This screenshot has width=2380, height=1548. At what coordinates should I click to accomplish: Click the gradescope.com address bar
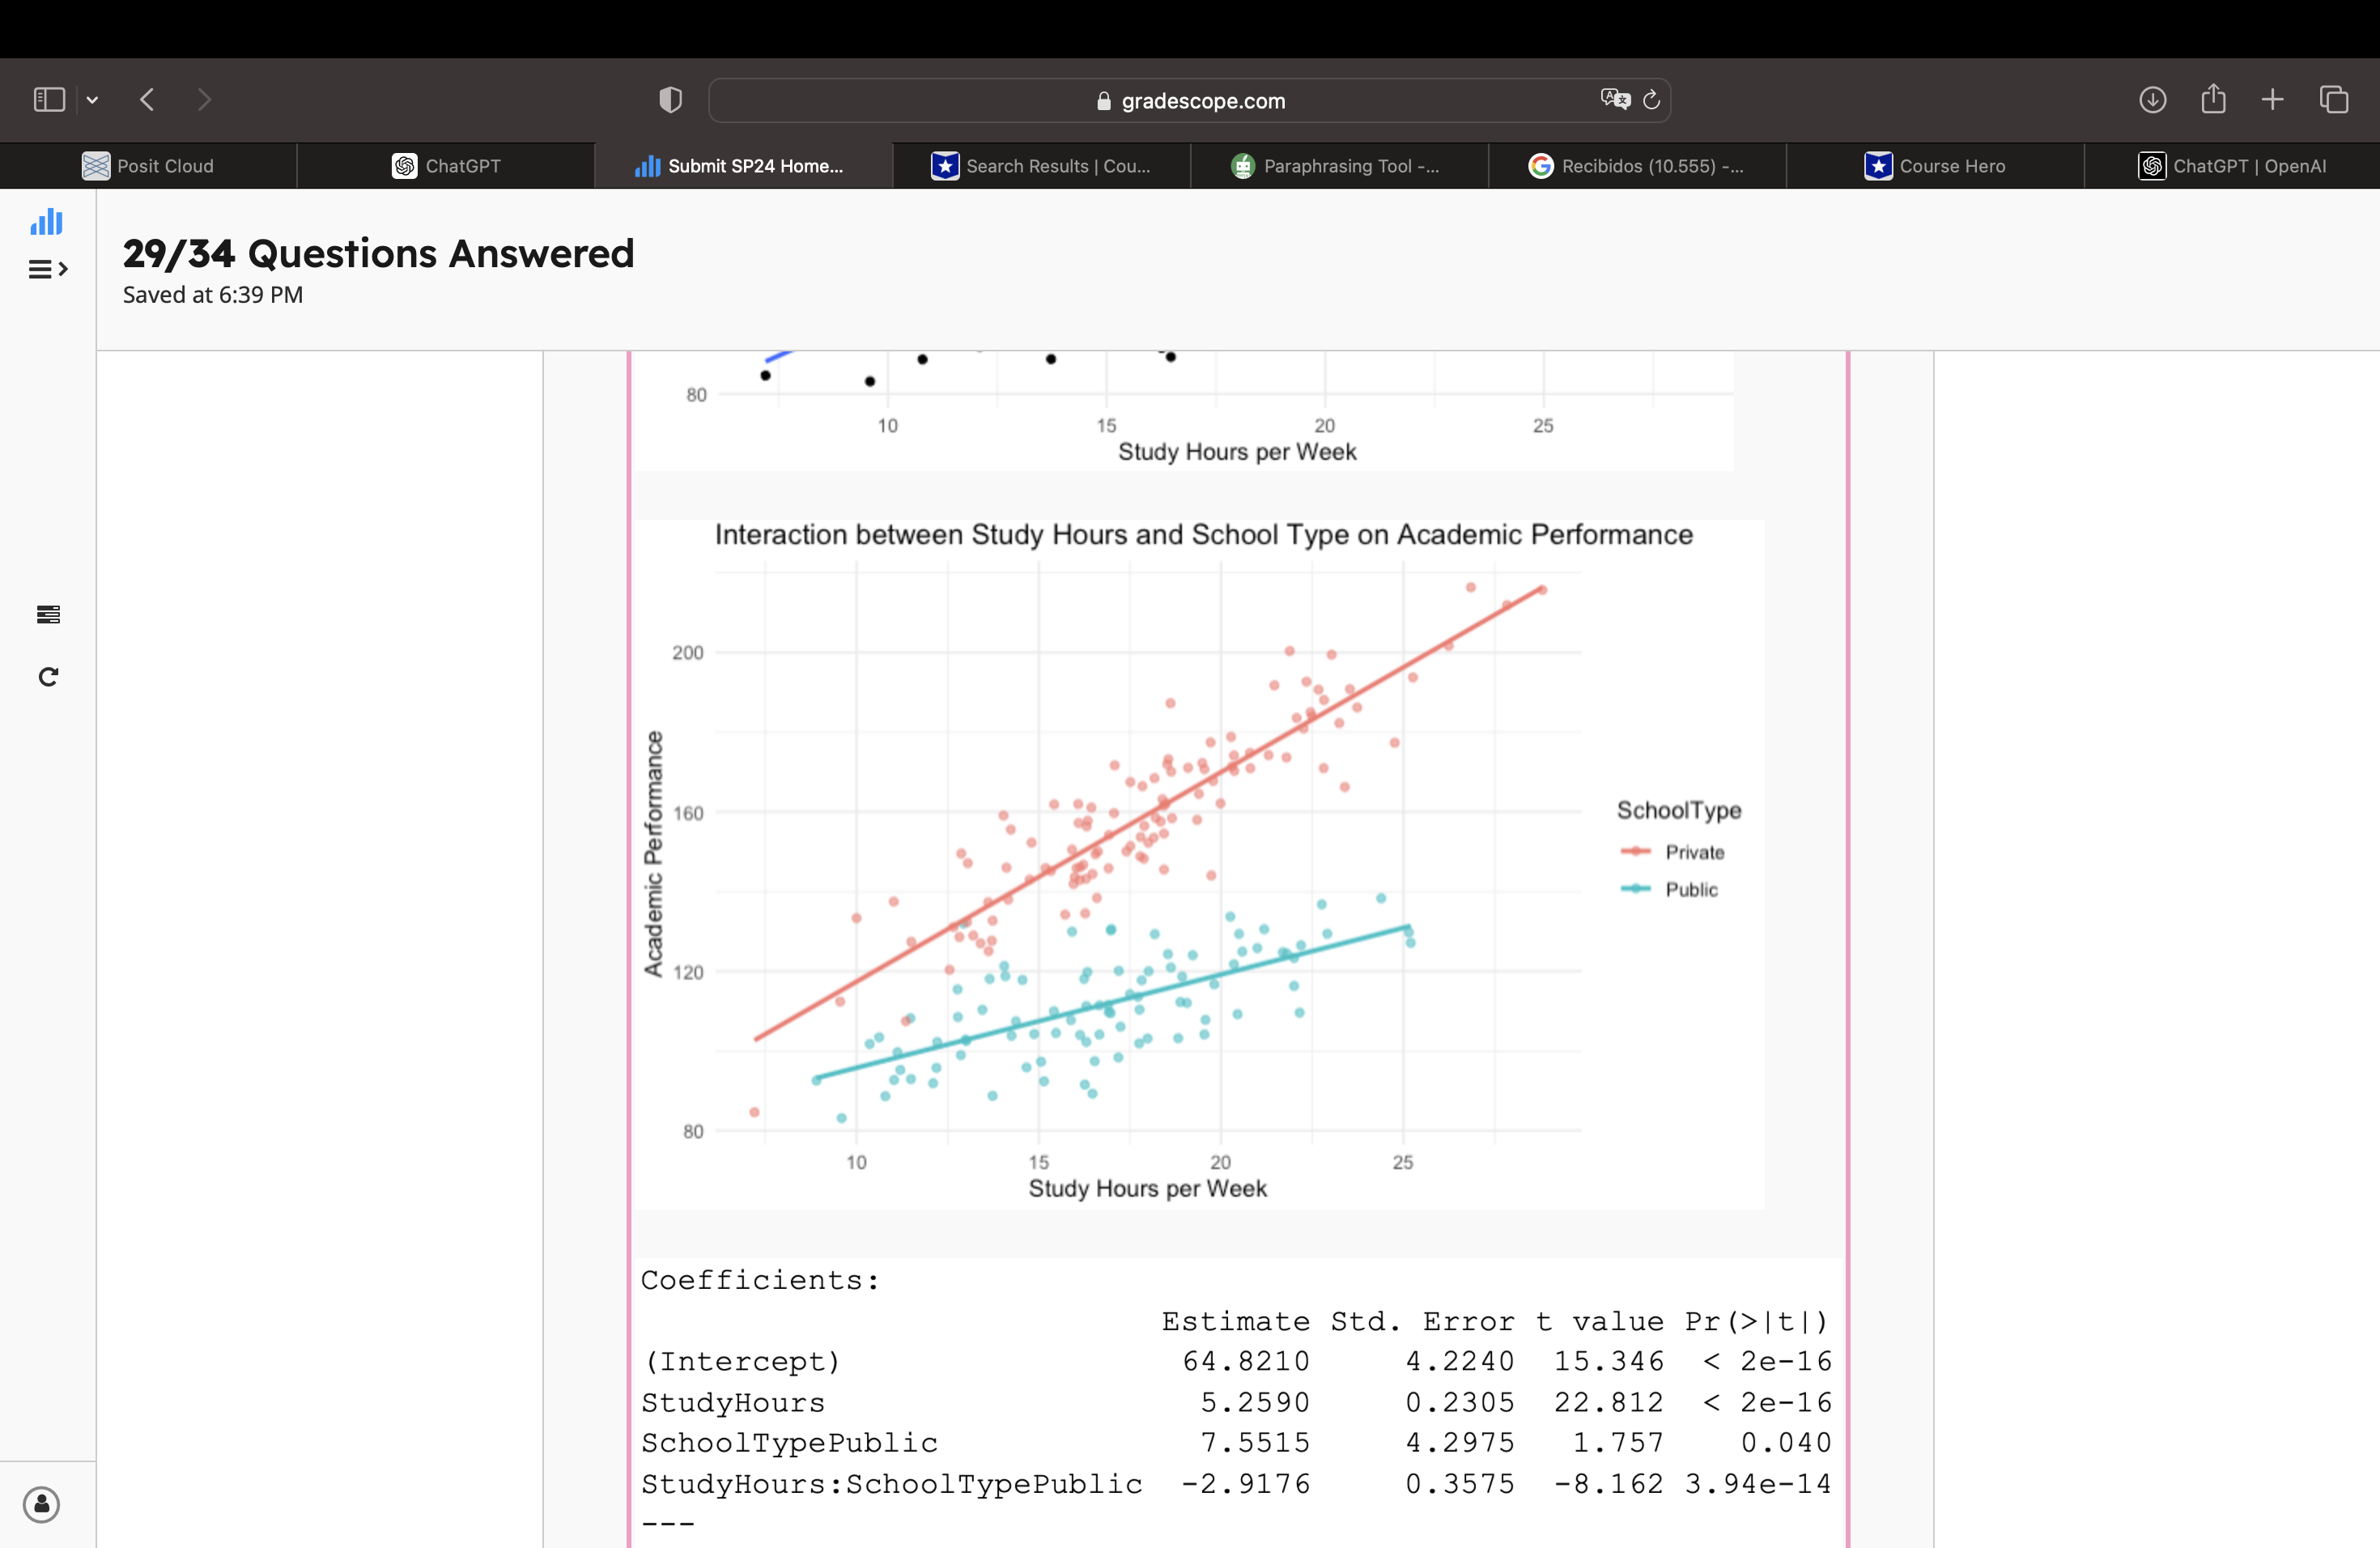[x=1190, y=101]
